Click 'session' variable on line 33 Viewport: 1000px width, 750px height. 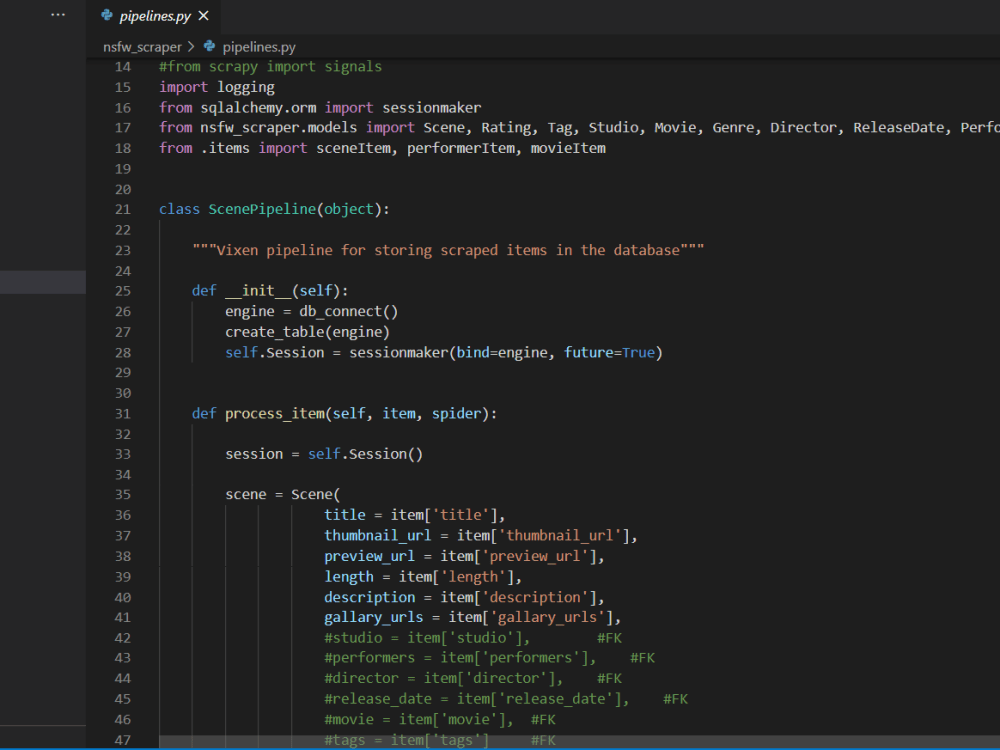tap(254, 454)
